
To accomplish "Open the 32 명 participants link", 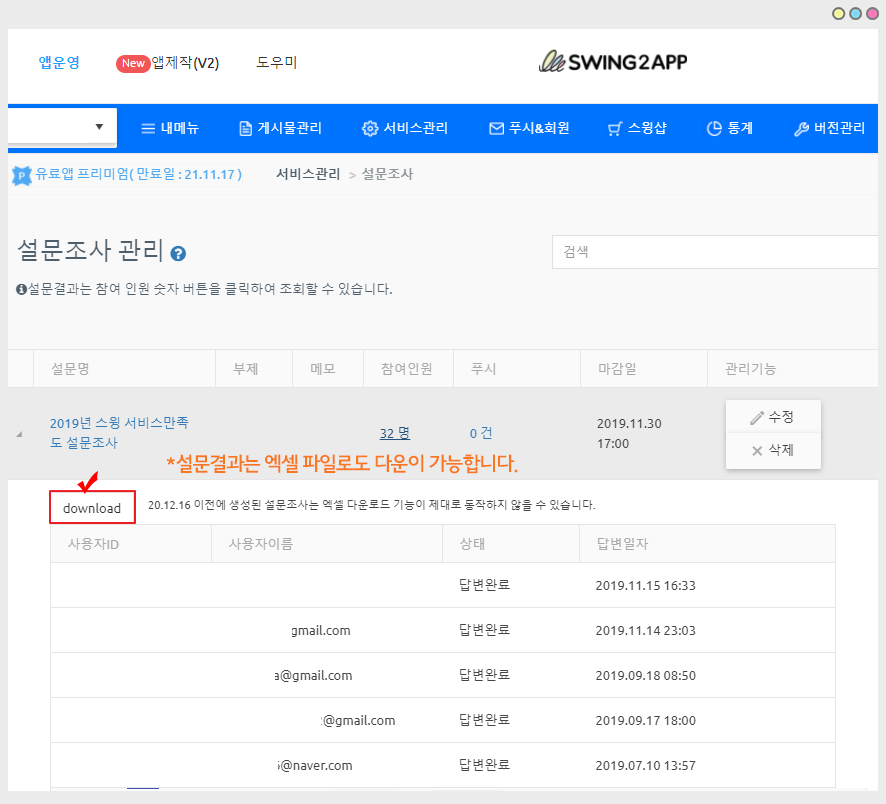I will [x=394, y=433].
